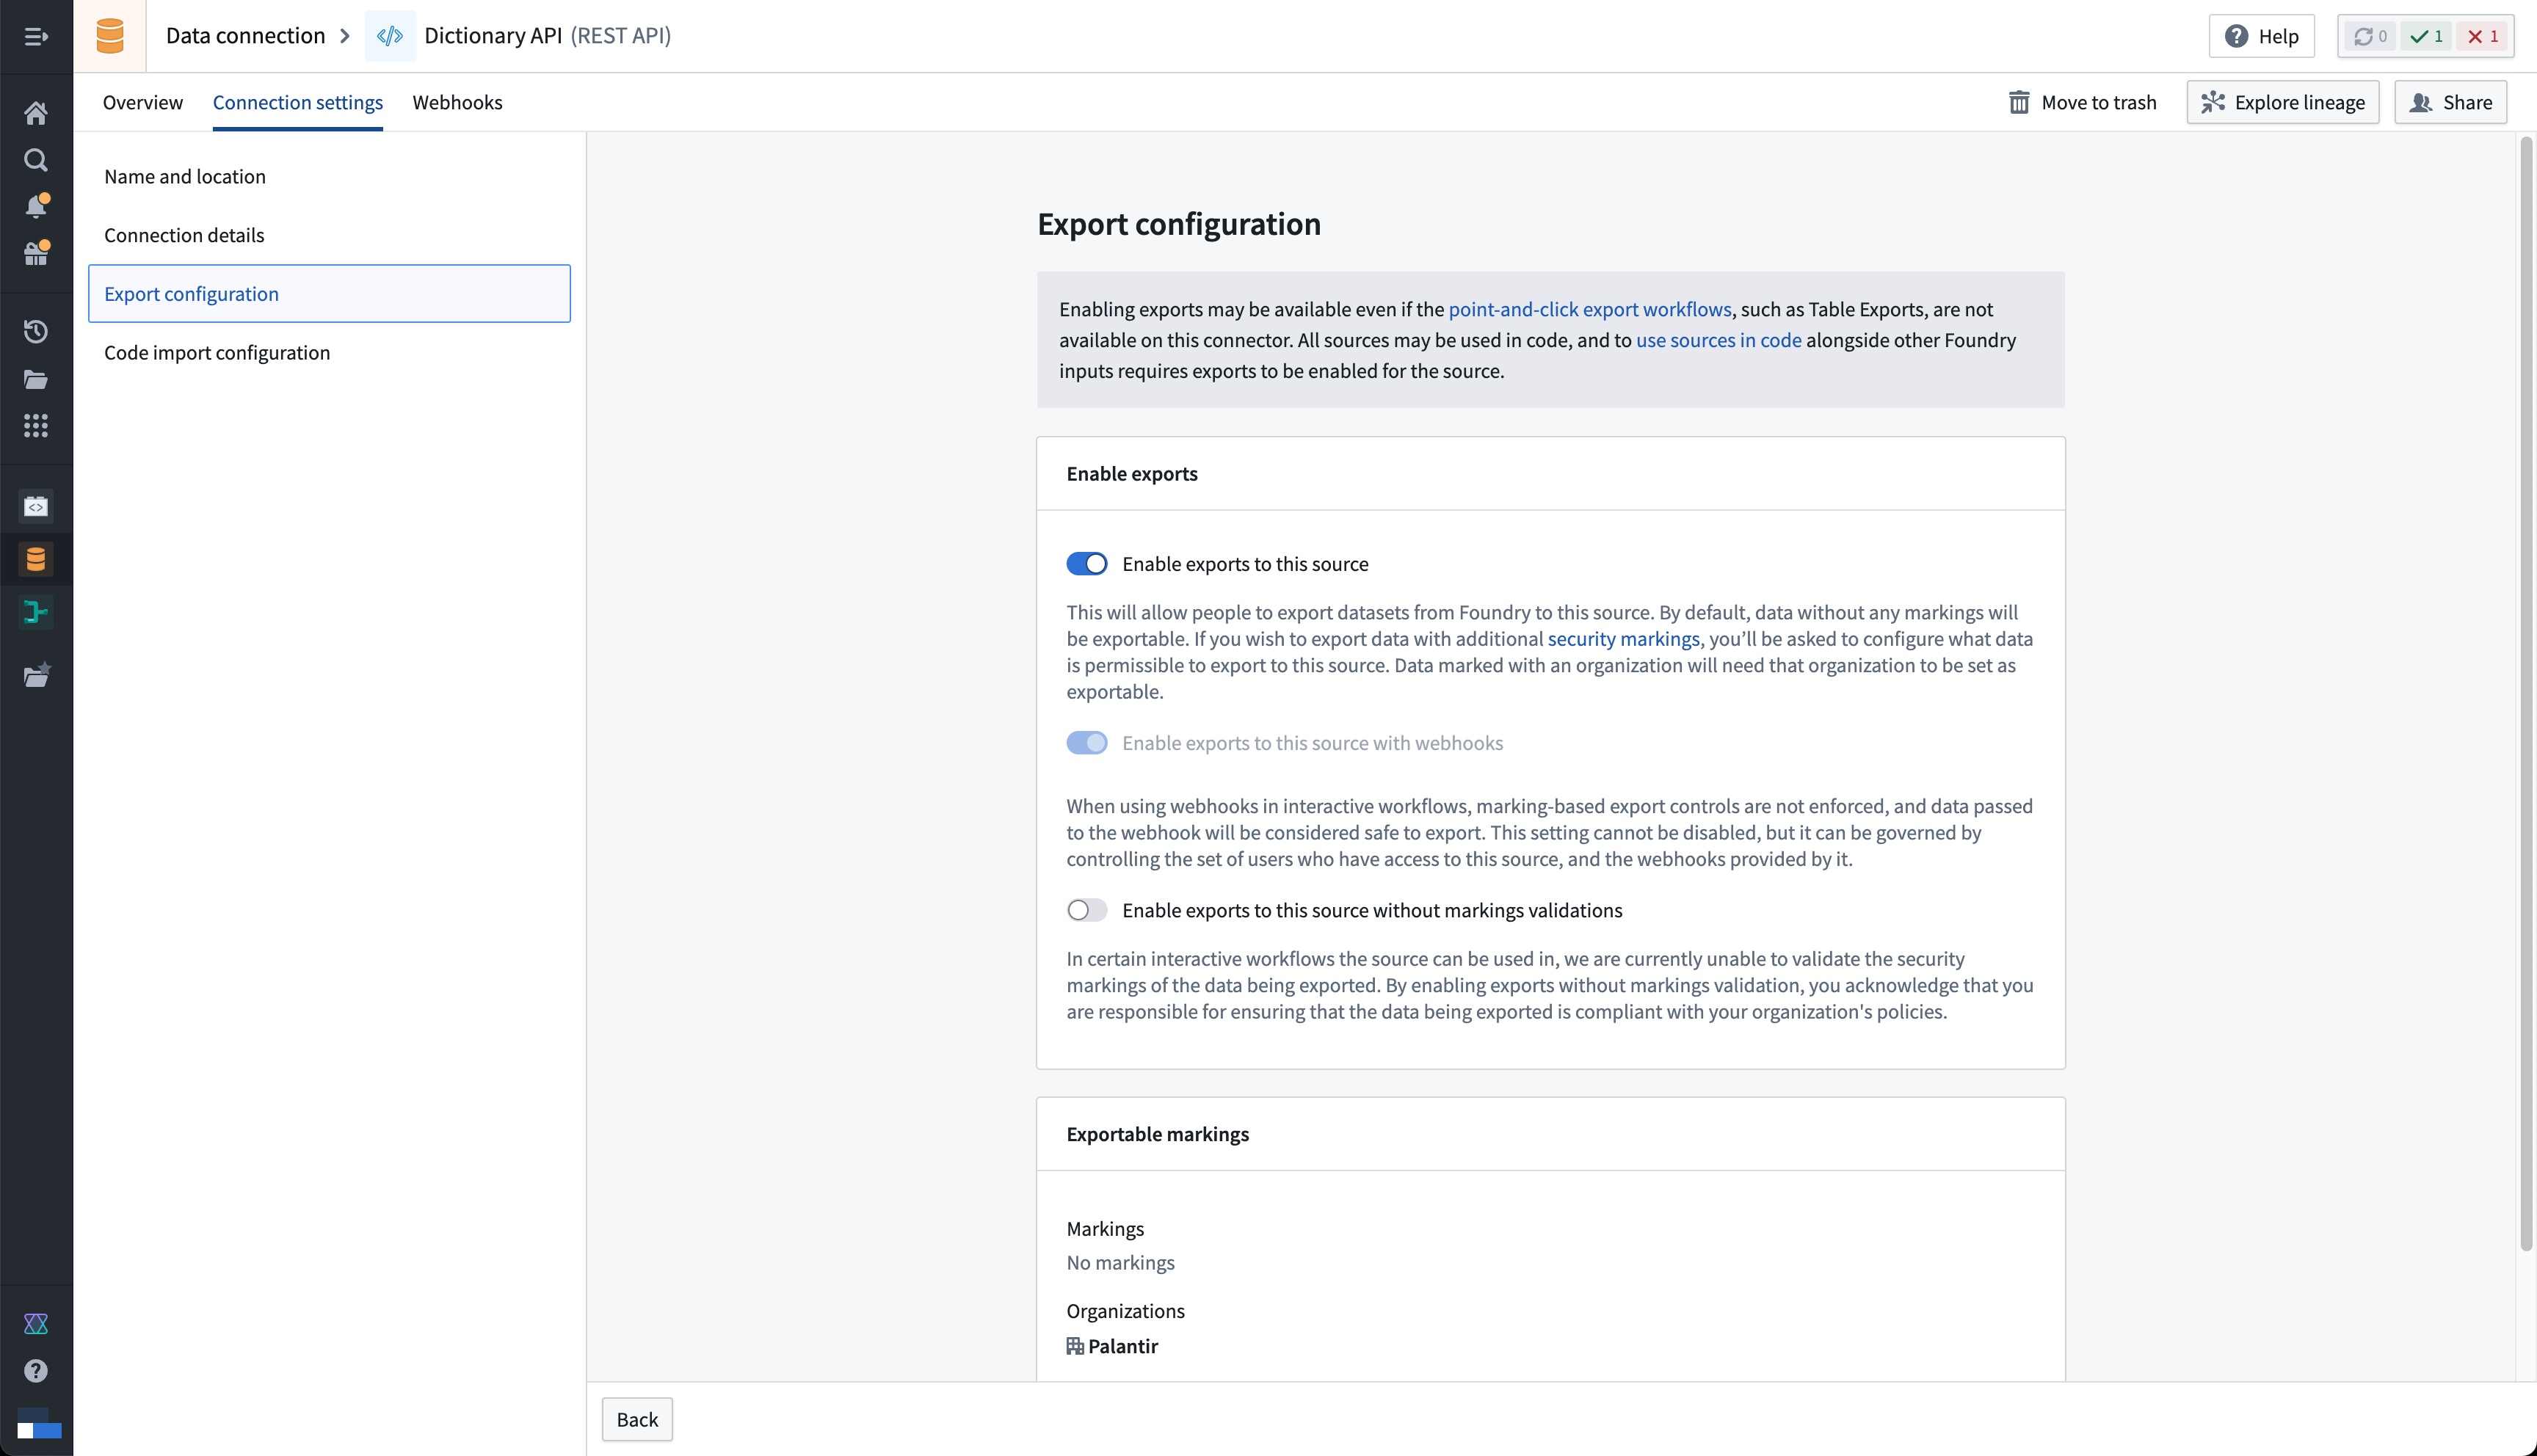
Task: Open Notifications bell icon
Action: click(36, 206)
